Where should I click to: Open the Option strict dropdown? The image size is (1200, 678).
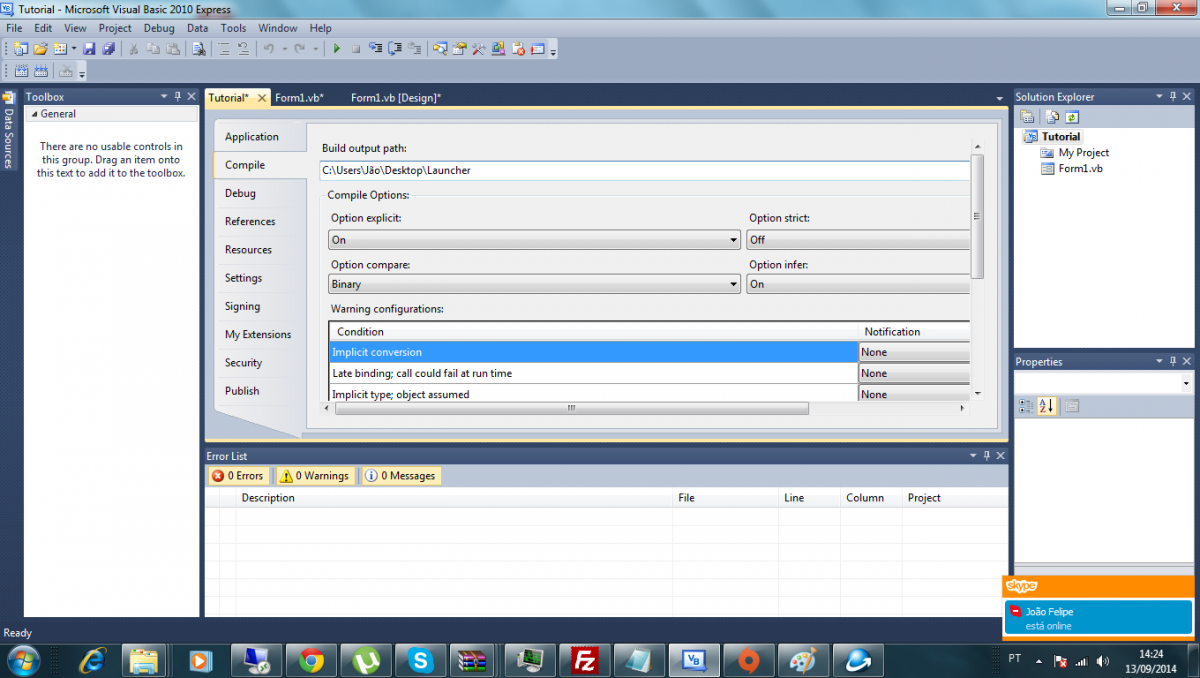[x=858, y=240]
